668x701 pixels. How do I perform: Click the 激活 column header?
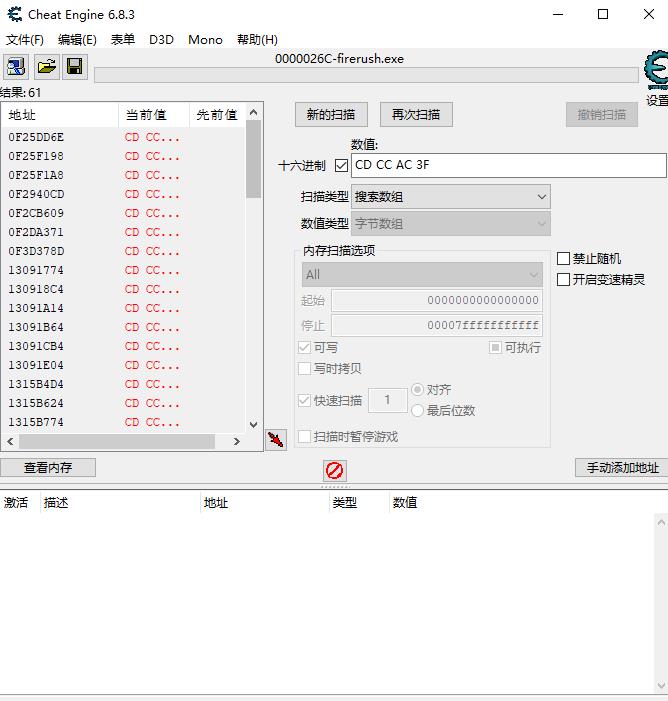pos(20,503)
